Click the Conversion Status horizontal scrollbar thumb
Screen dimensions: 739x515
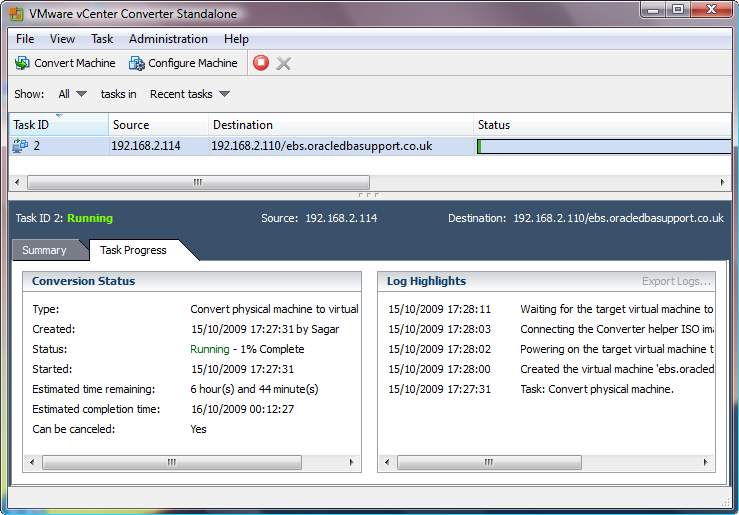[172, 462]
